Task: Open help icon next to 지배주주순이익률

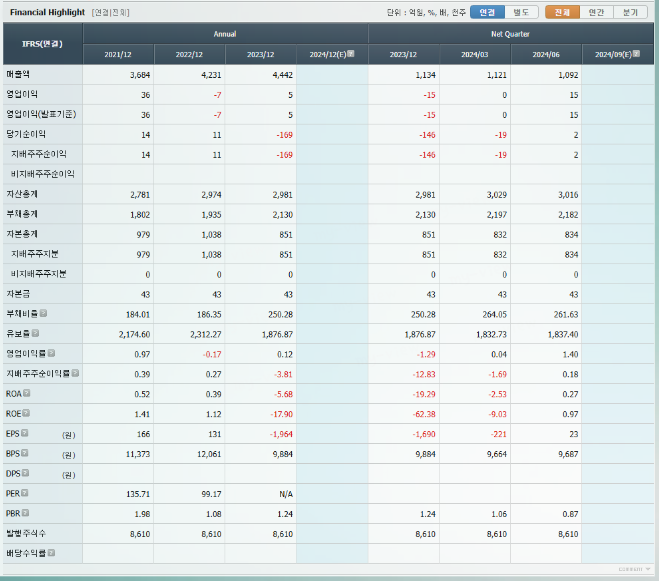Action: tap(75, 373)
